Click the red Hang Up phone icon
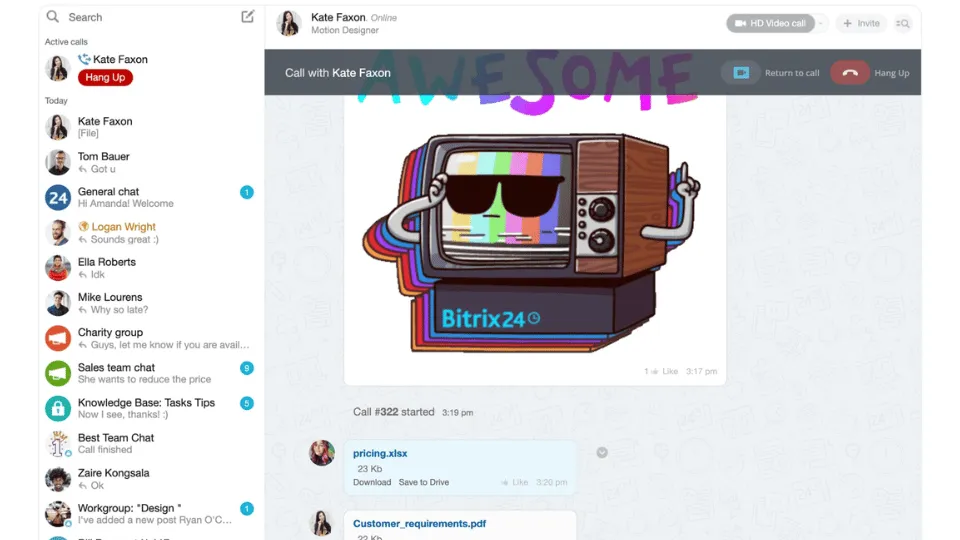 pos(850,73)
